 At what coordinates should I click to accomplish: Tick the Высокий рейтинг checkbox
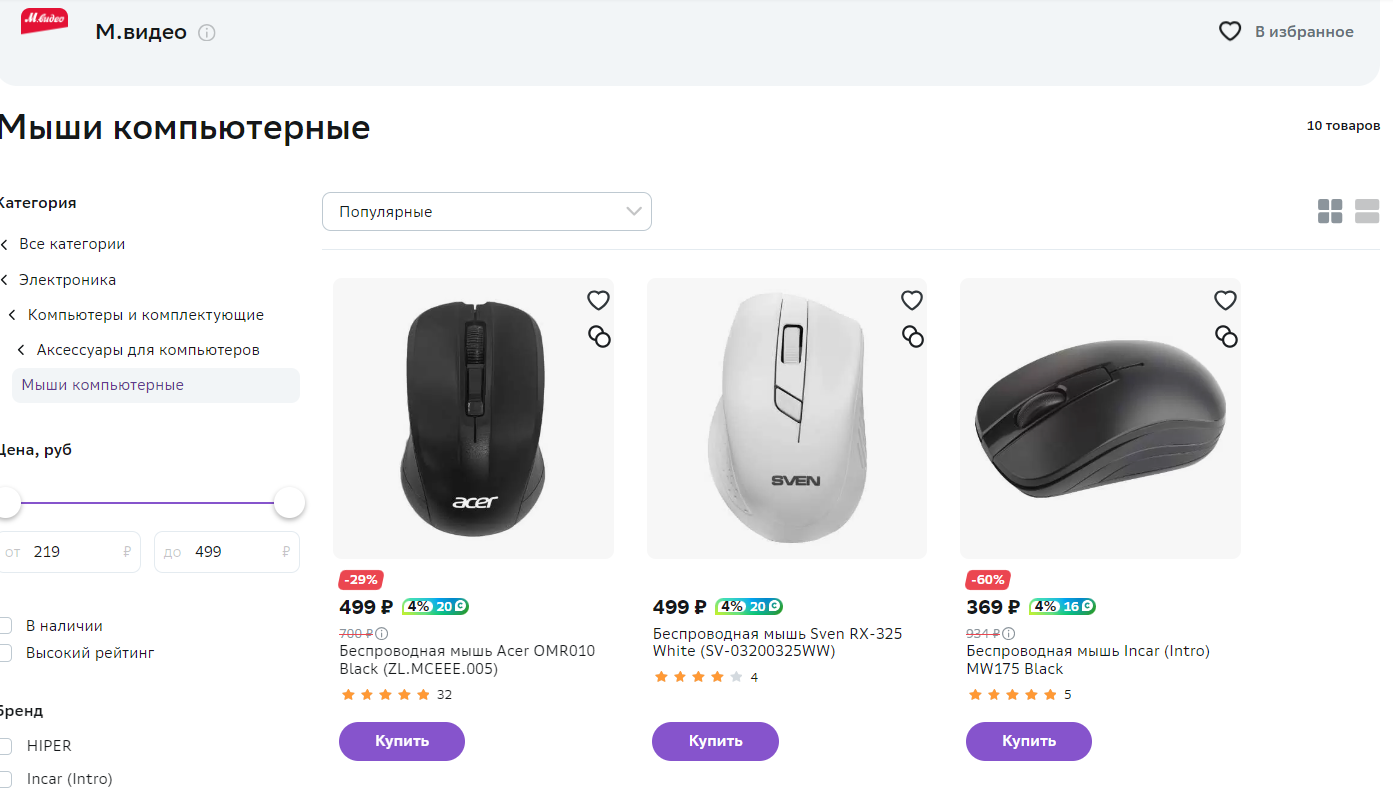pos(5,653)
